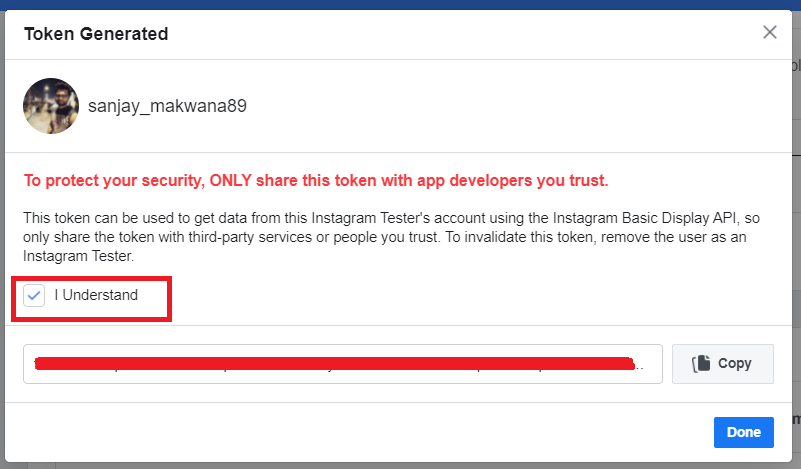The height and width of the screenshot is (469, 801).
Task: Close the Token Generated dialog
Action: point(770,32)
